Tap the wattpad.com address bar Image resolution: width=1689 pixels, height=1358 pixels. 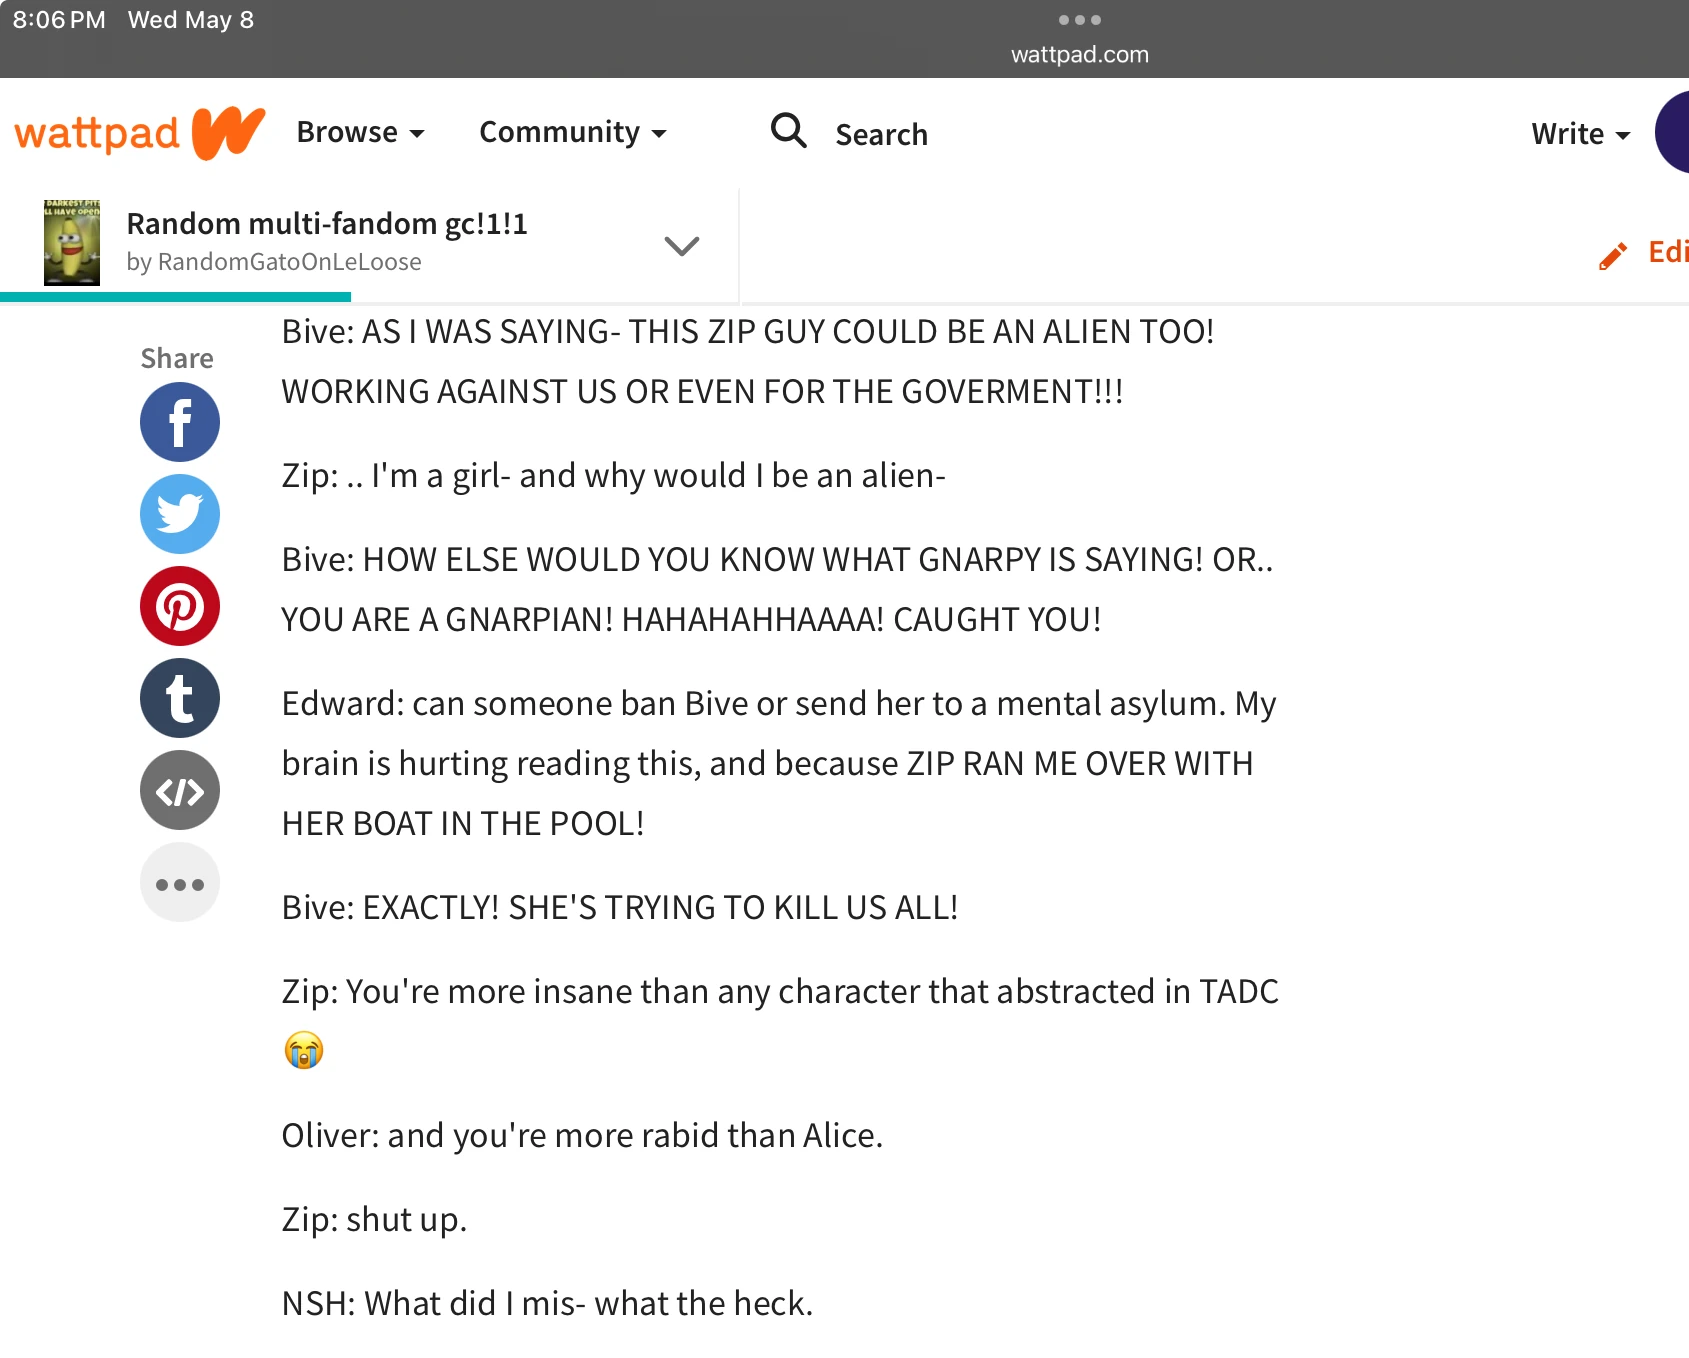tap(1080, 54)
